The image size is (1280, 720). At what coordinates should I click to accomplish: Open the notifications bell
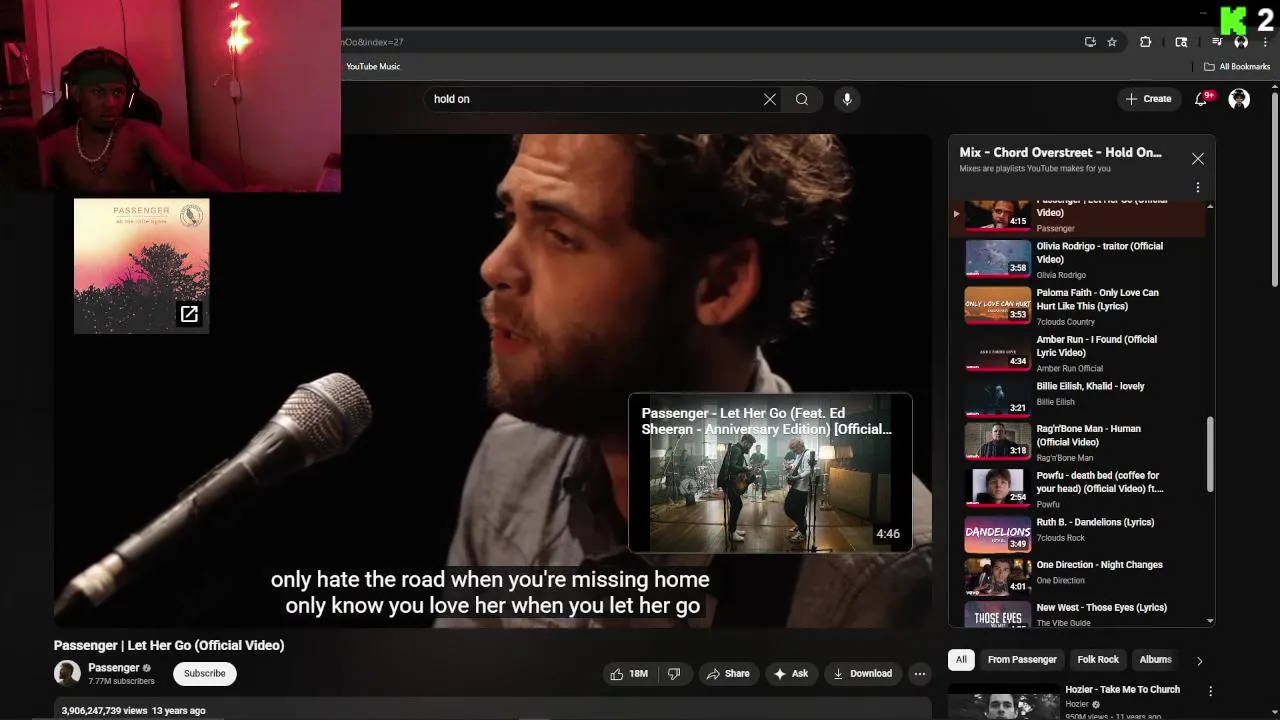click(1202, 98)
